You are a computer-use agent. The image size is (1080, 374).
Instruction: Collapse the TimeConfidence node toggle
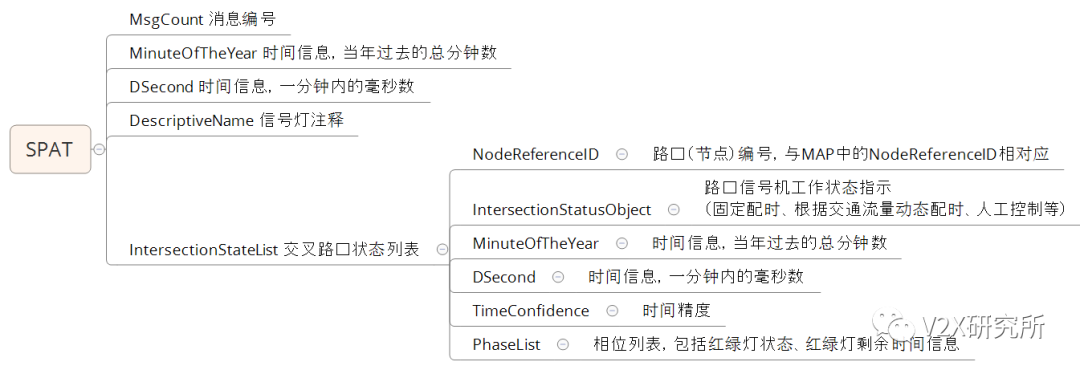(x=612, y=311)
